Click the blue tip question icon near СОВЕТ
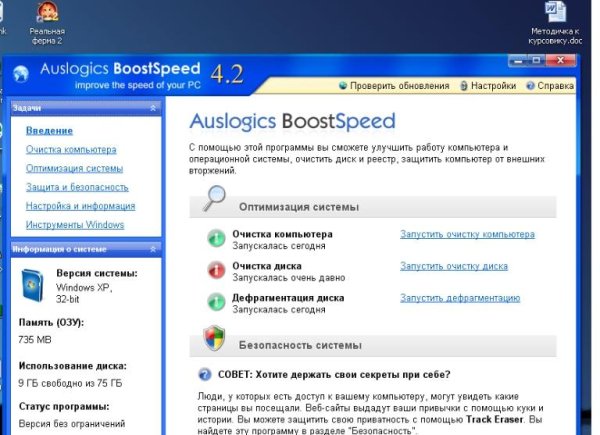Viewport: 600px width, 435px height. pos(205,374)
